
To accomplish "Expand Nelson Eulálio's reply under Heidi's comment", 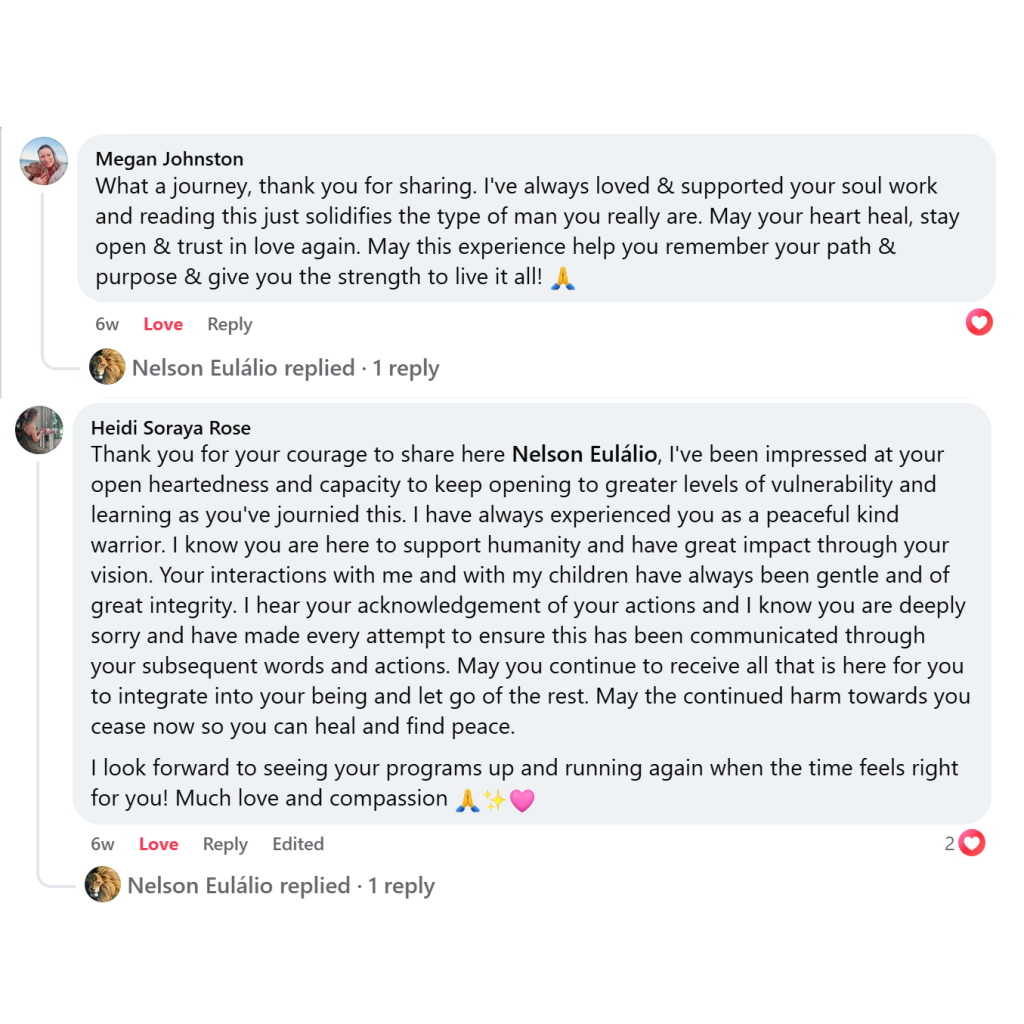I will pyautogui.click(x=281, y=886).
